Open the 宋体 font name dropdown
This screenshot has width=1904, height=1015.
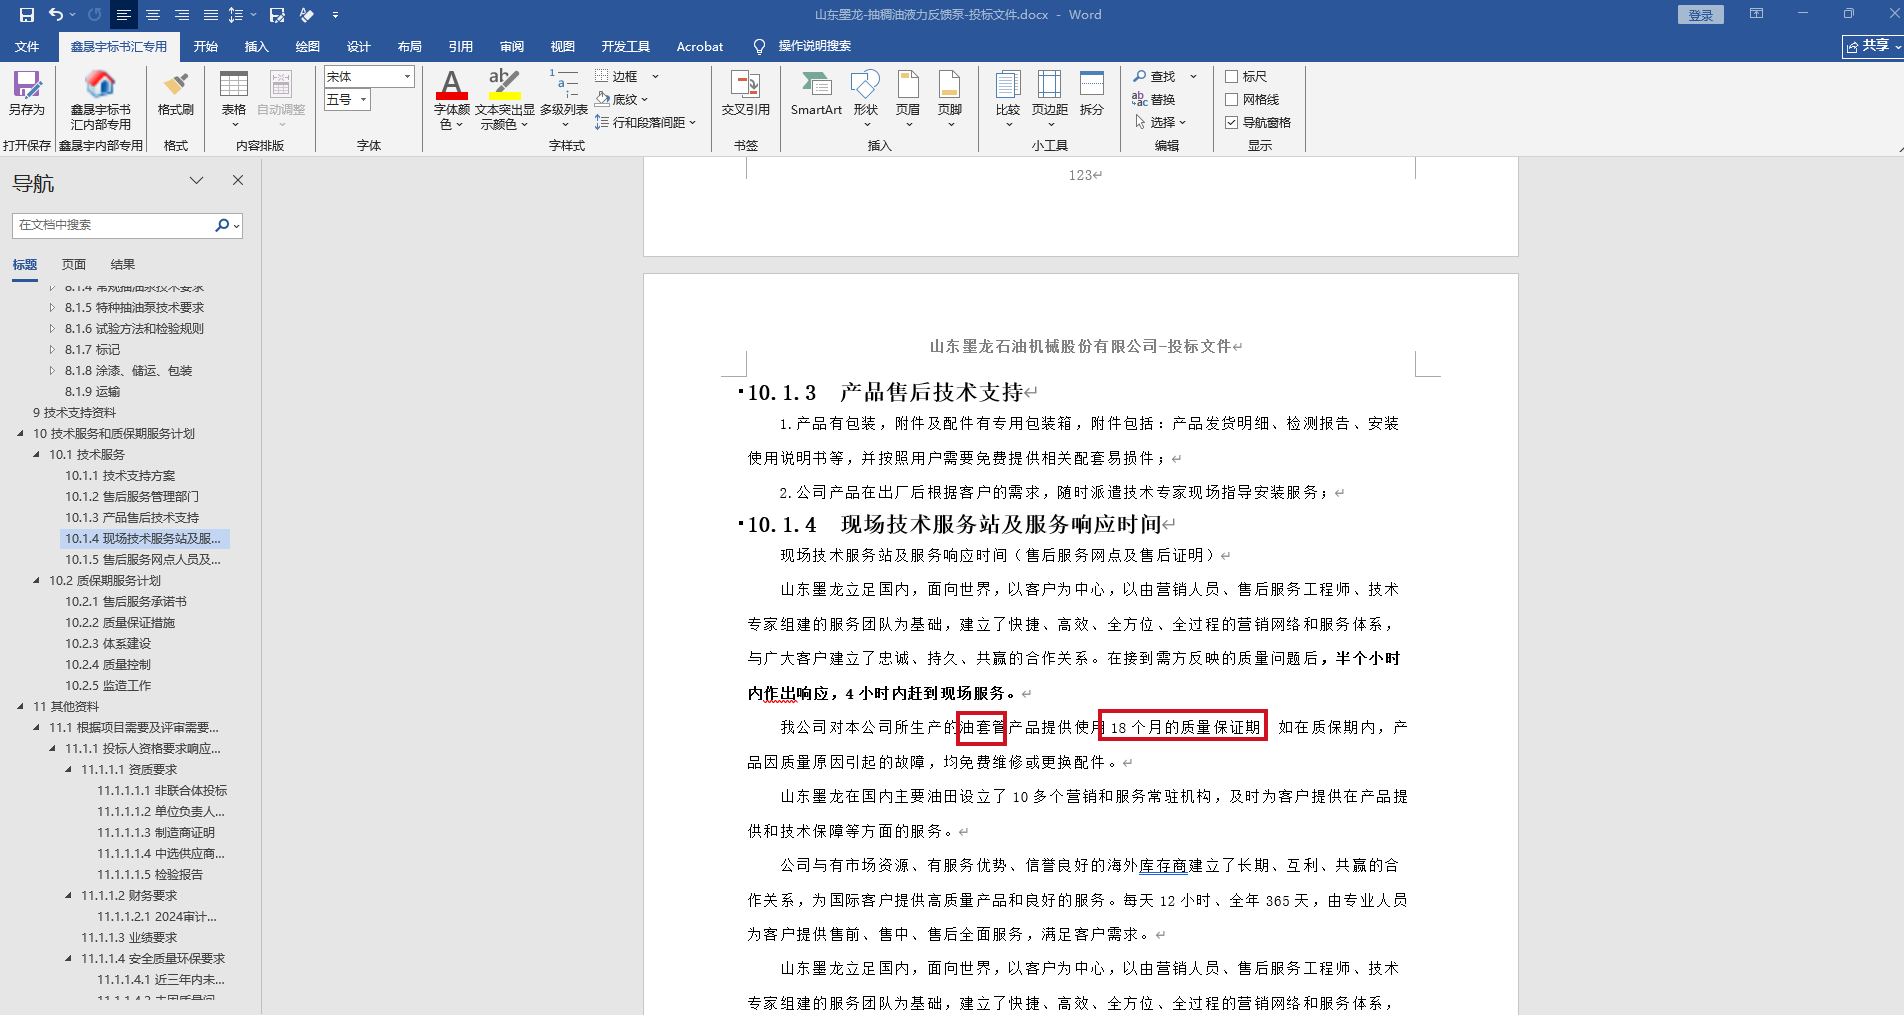coord(407,76)
